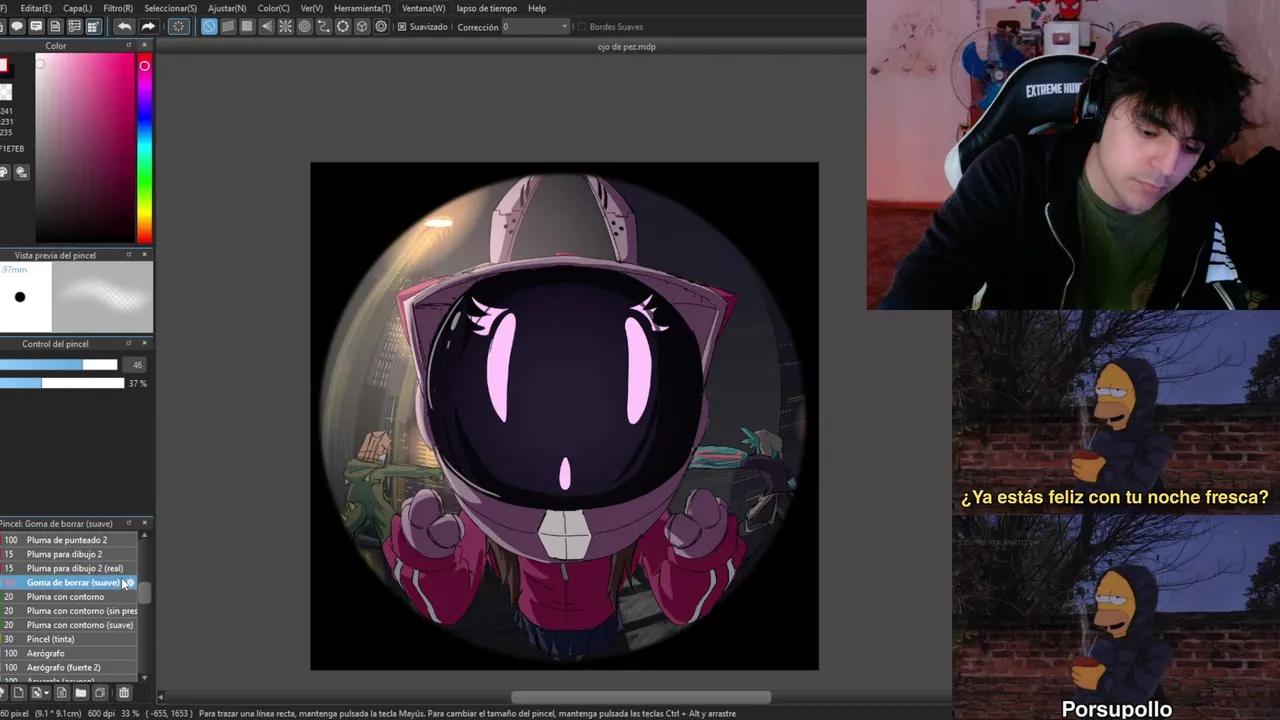
Task: Select brush Aerógrafo (fuerte 2)
Action: coord(68,667)
